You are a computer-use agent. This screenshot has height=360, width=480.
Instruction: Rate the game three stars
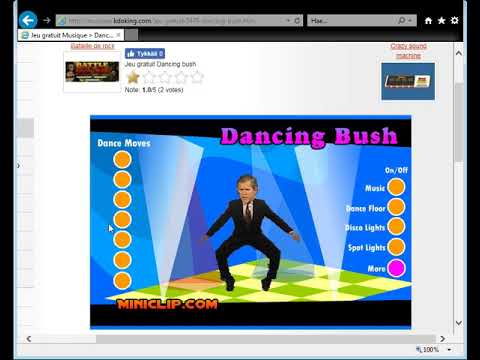[x=165, y=77]
